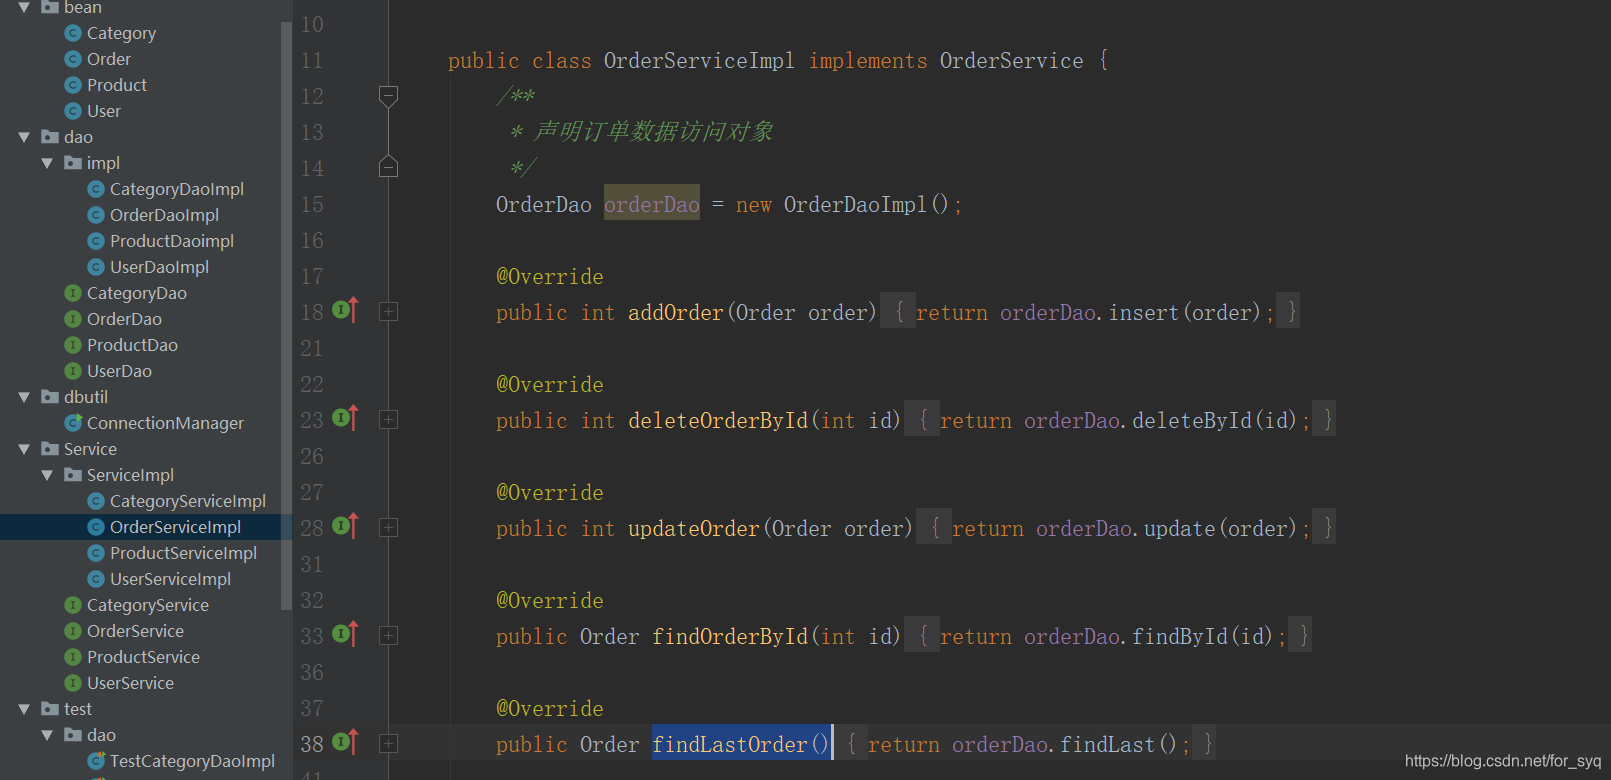Click line number 38 in the gutter
Screen dimensions: 1611x780
(312, 745)
